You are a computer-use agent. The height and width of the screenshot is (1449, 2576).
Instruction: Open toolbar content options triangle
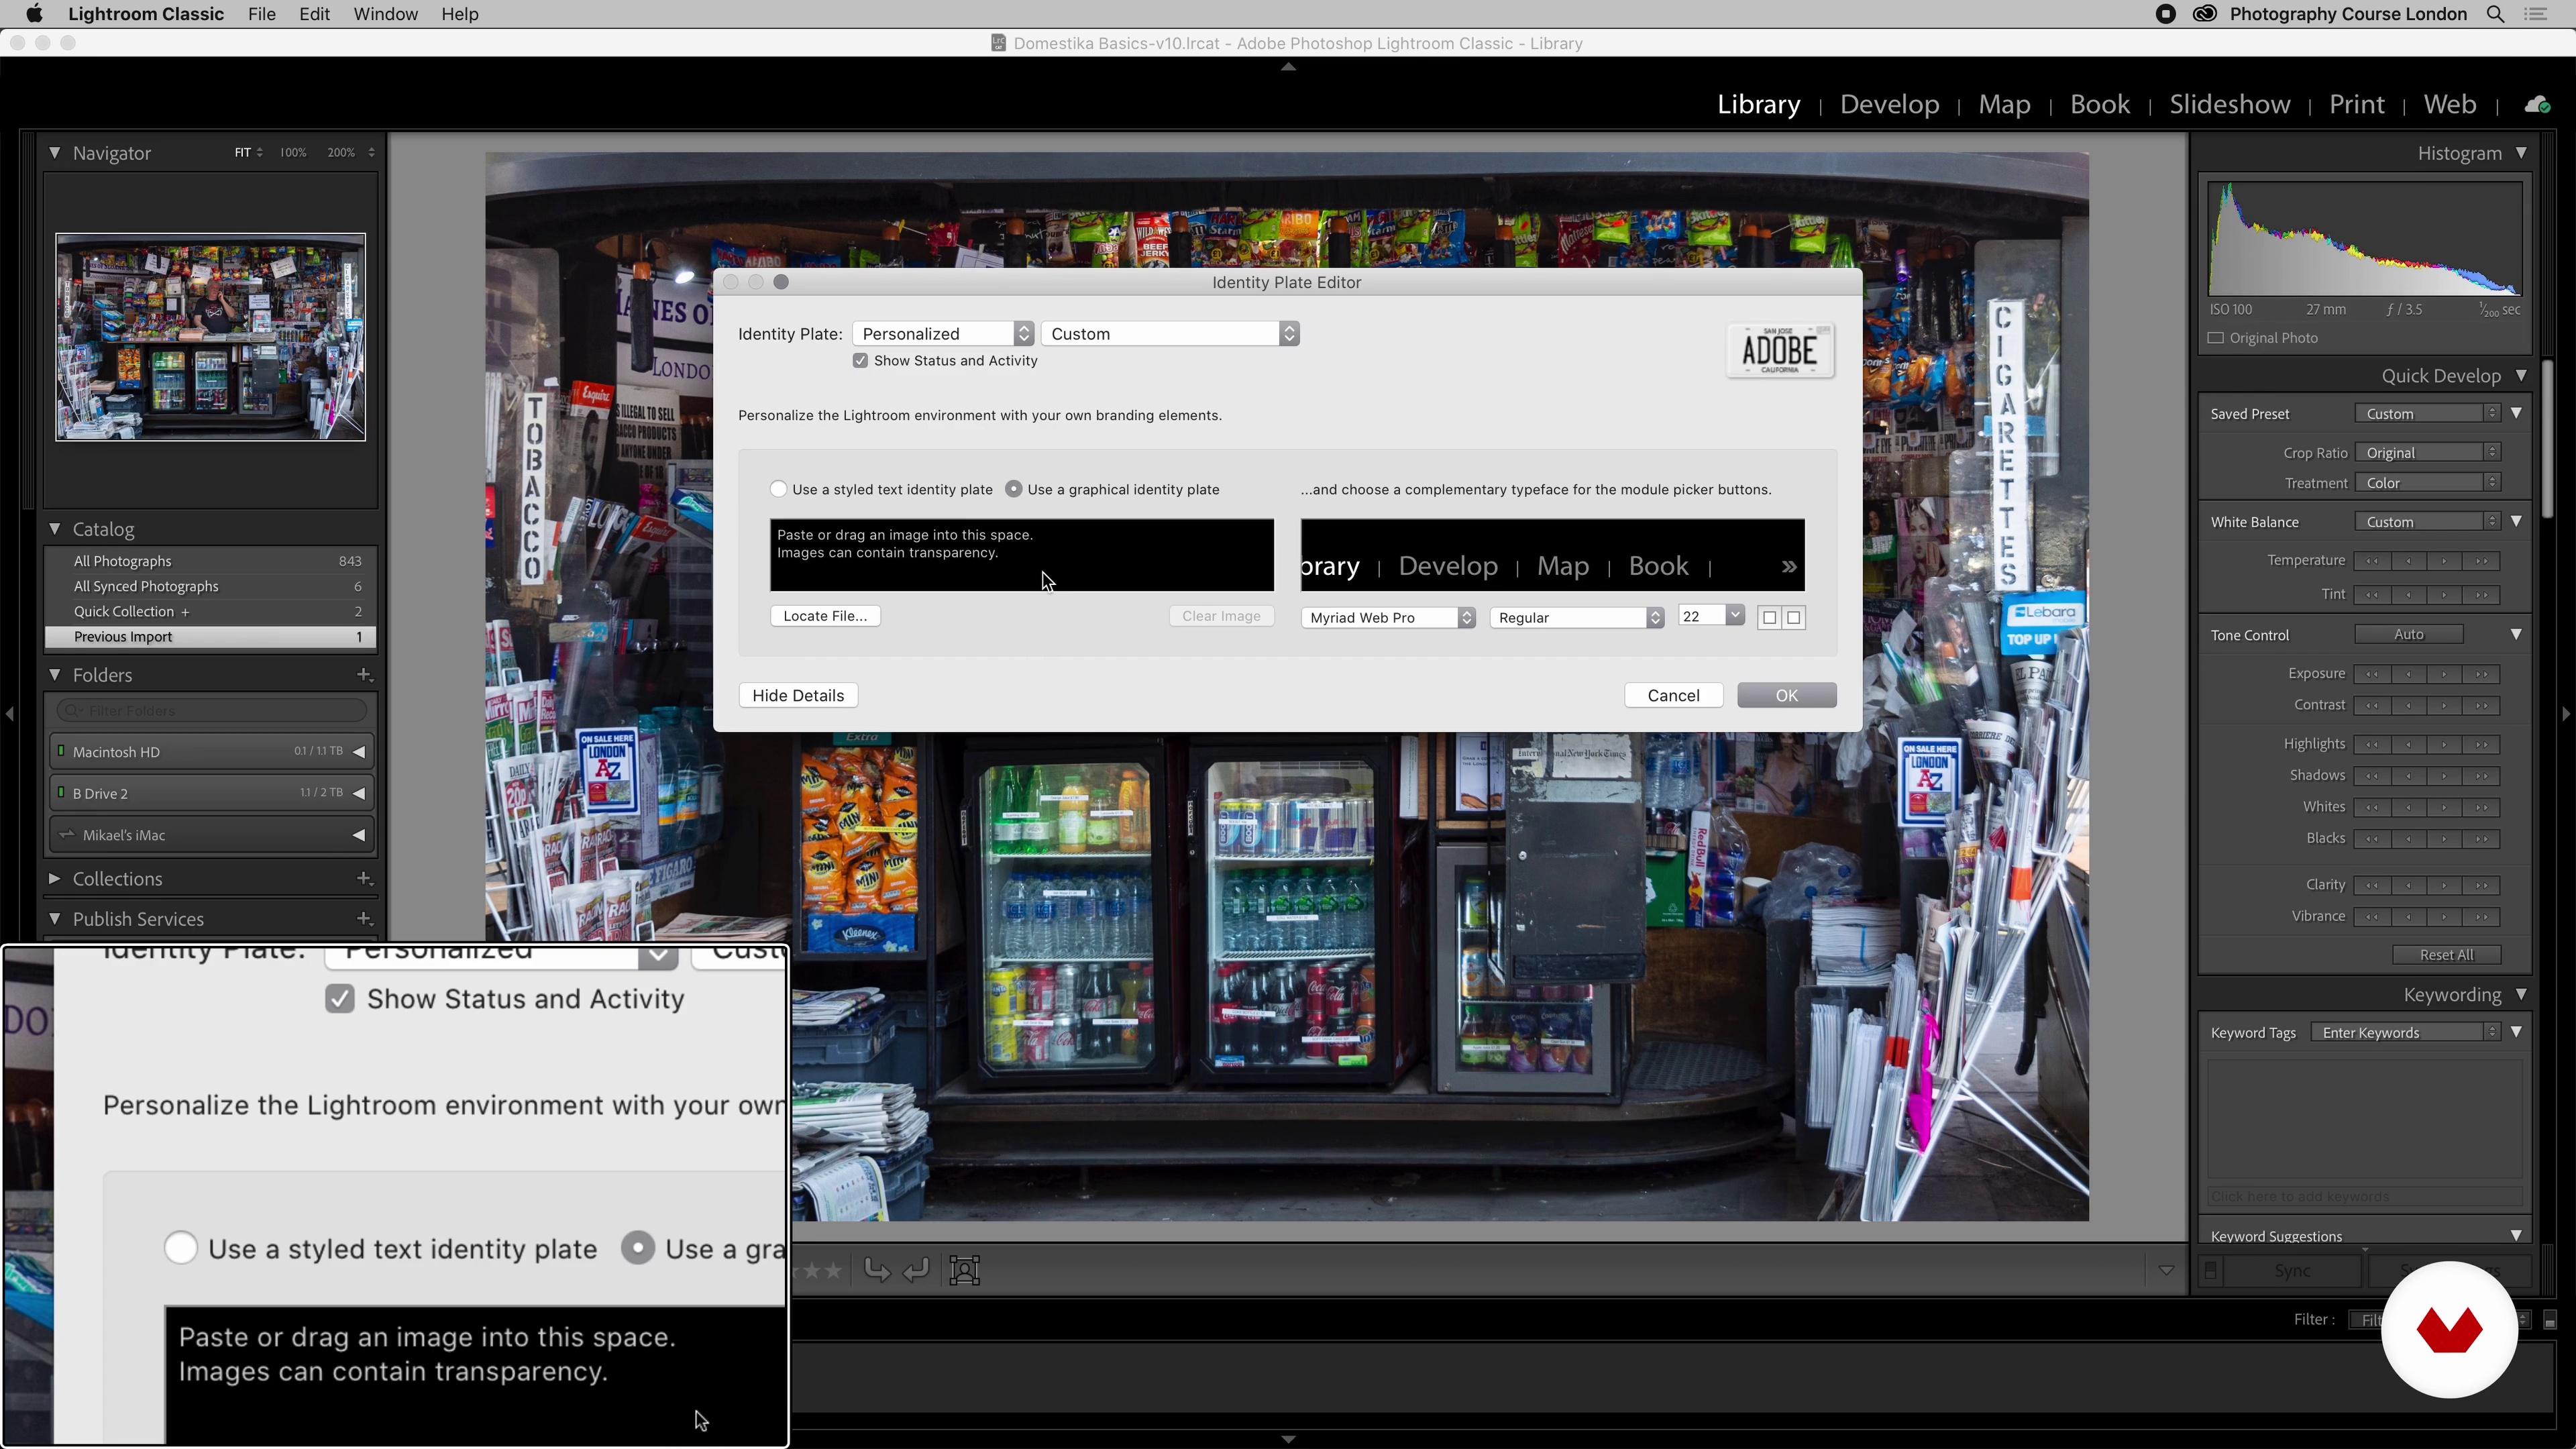2166,1271
